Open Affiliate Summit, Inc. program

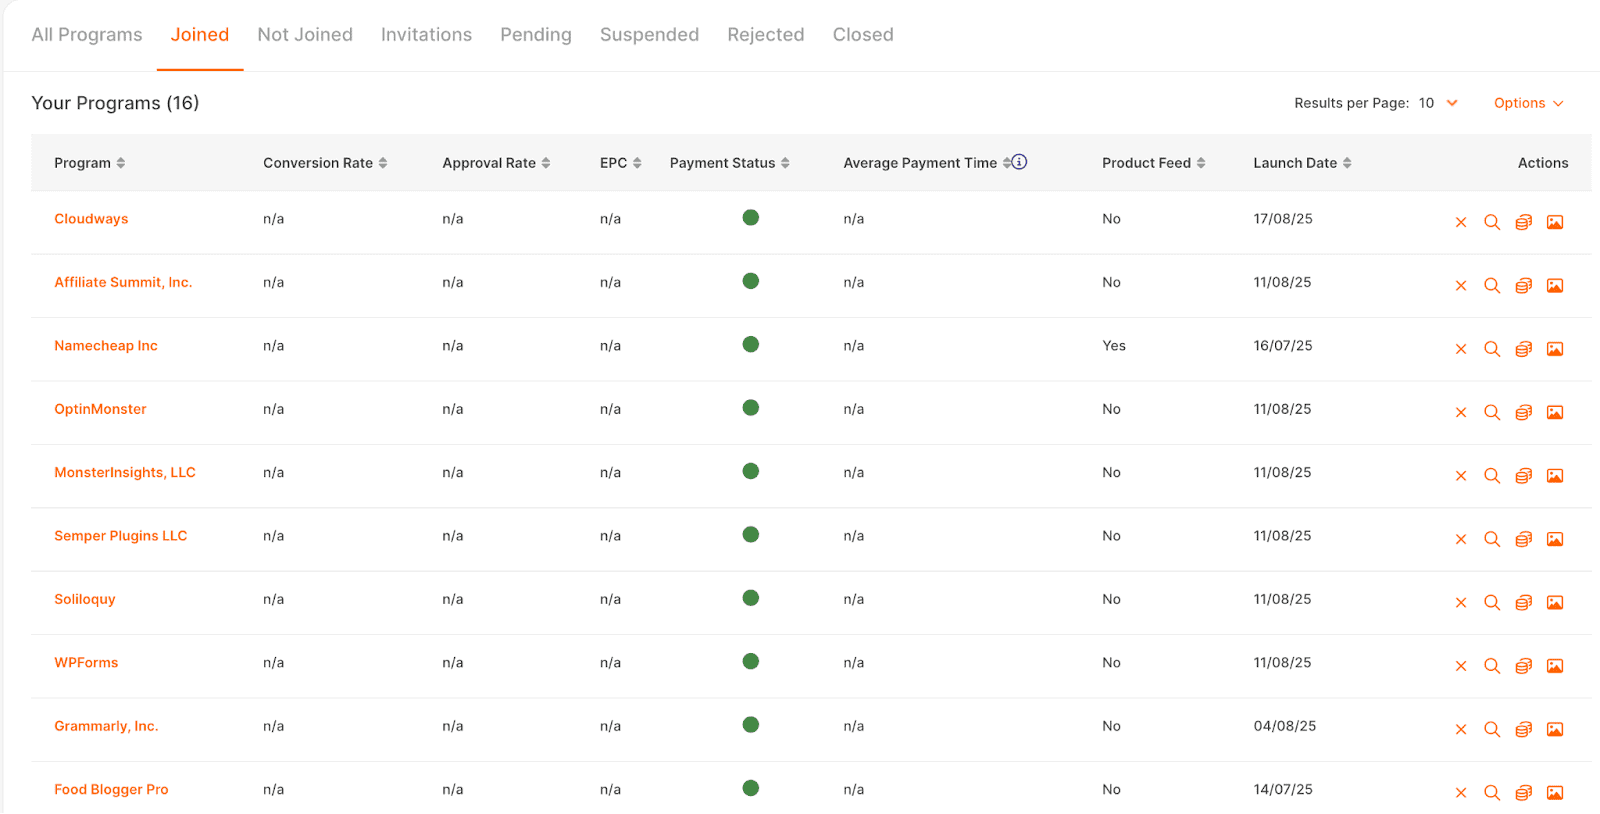coord(123,282)
